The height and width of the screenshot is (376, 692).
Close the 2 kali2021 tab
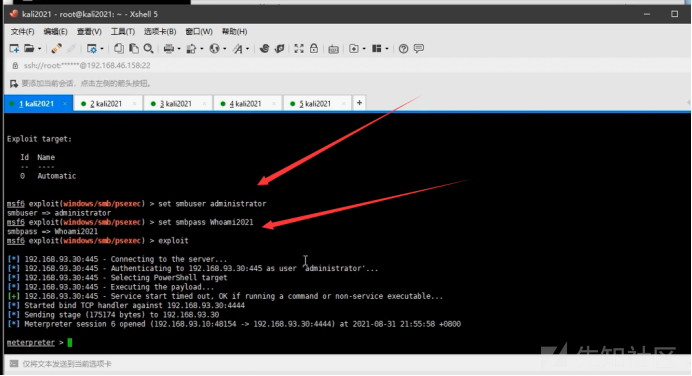point(135,104)
